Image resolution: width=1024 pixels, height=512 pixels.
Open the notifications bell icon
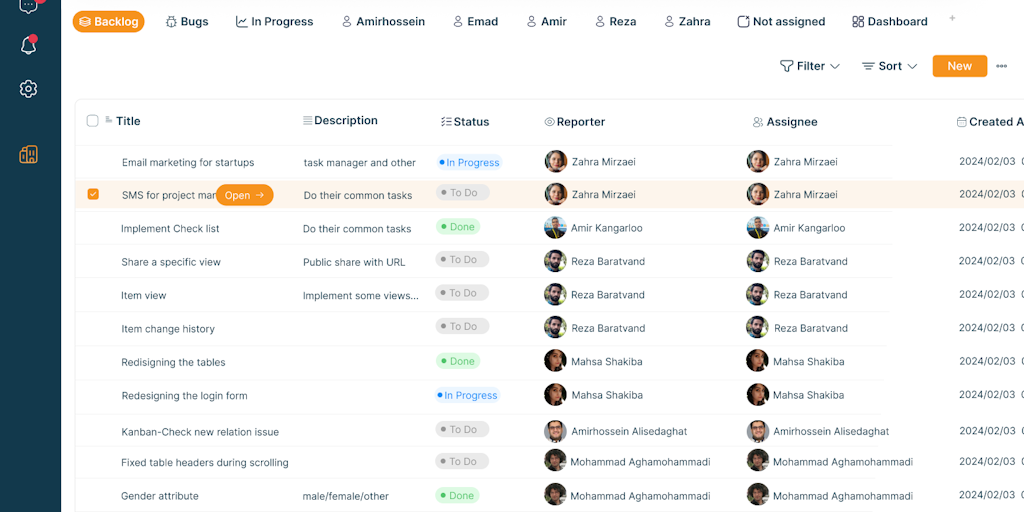tap(28, 46)
